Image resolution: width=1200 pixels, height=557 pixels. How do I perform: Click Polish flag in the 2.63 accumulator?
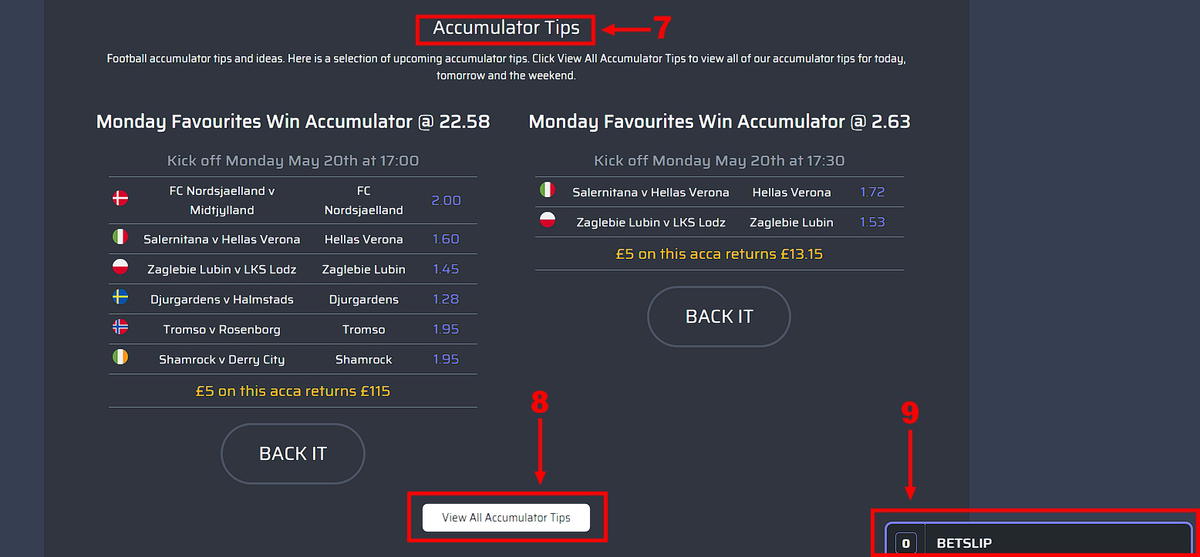click(x=547, y=221)
